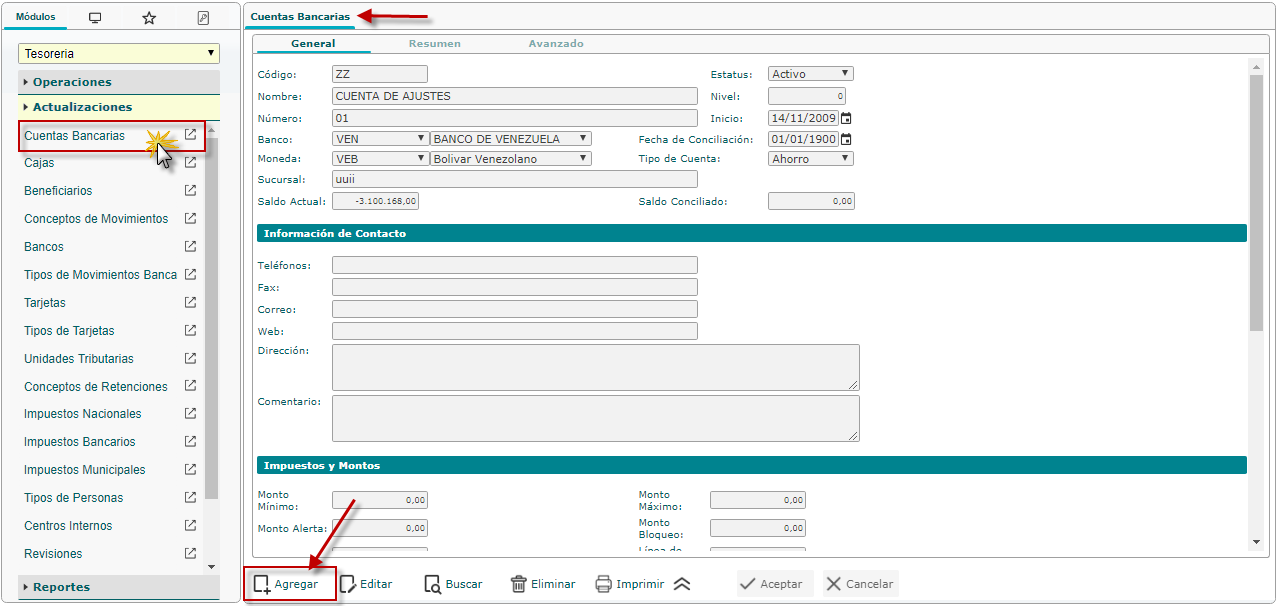1279x606 pixels.
Task: Click the Correo input field
Action: pyautogui.click(x=515, y=309)
